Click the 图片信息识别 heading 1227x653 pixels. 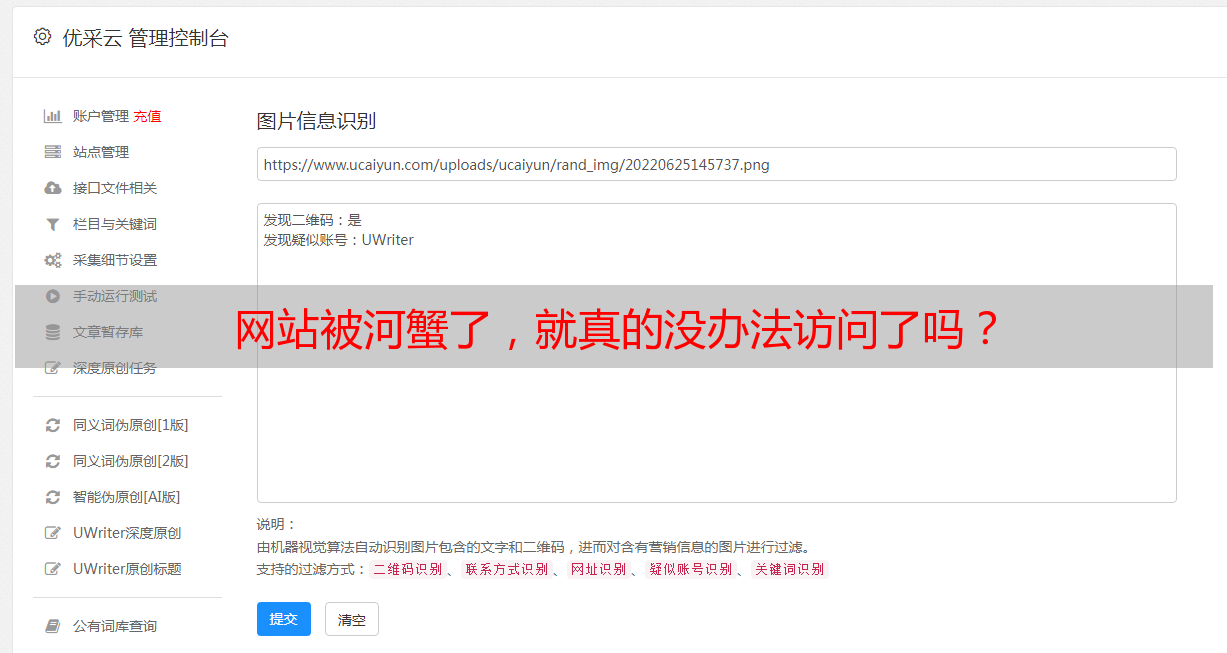pyautogui.click(x=316, y=121)
